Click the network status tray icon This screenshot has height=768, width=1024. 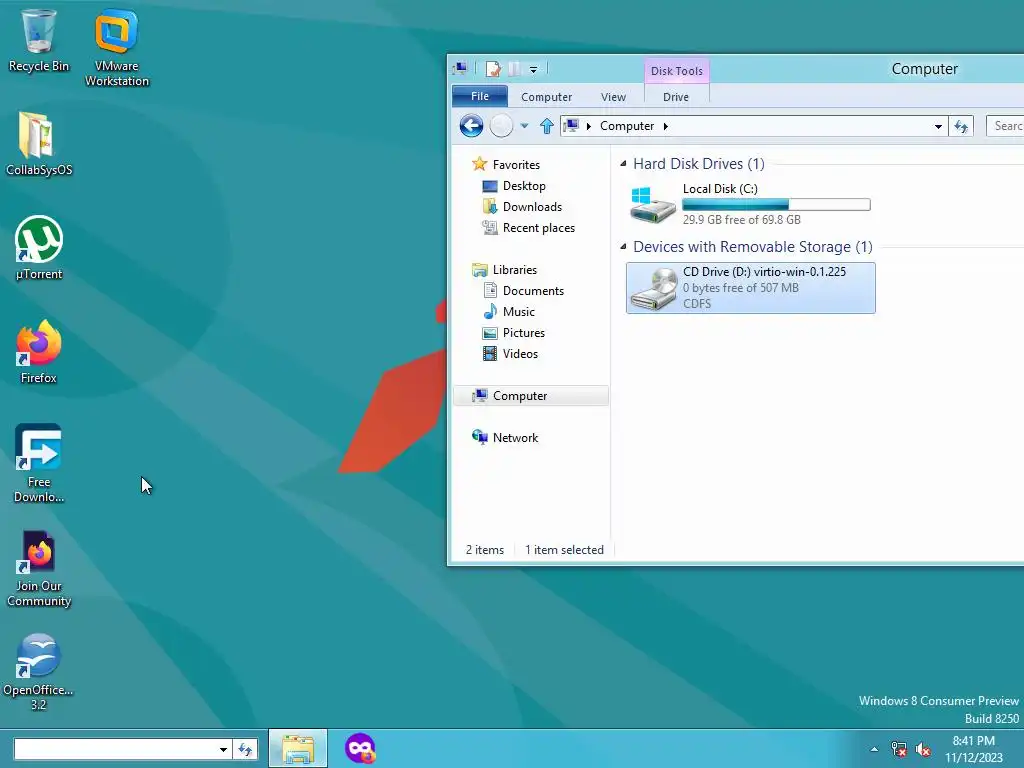pyautogui.click(x=899, y=749)
